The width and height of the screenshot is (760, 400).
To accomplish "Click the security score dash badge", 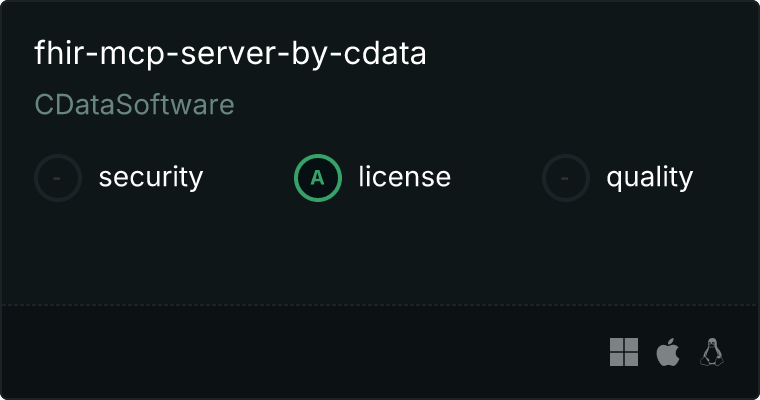I will point(58,178).
